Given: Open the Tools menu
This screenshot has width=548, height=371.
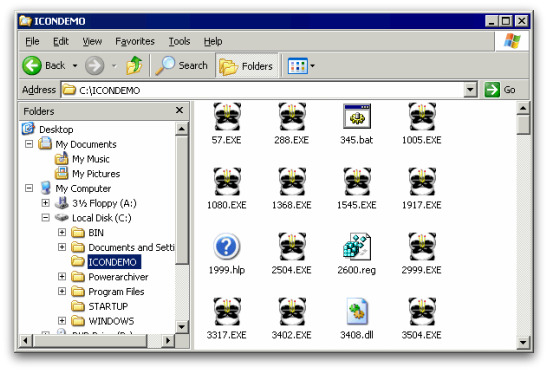Looking at the screenshot, I should [179, 42].
